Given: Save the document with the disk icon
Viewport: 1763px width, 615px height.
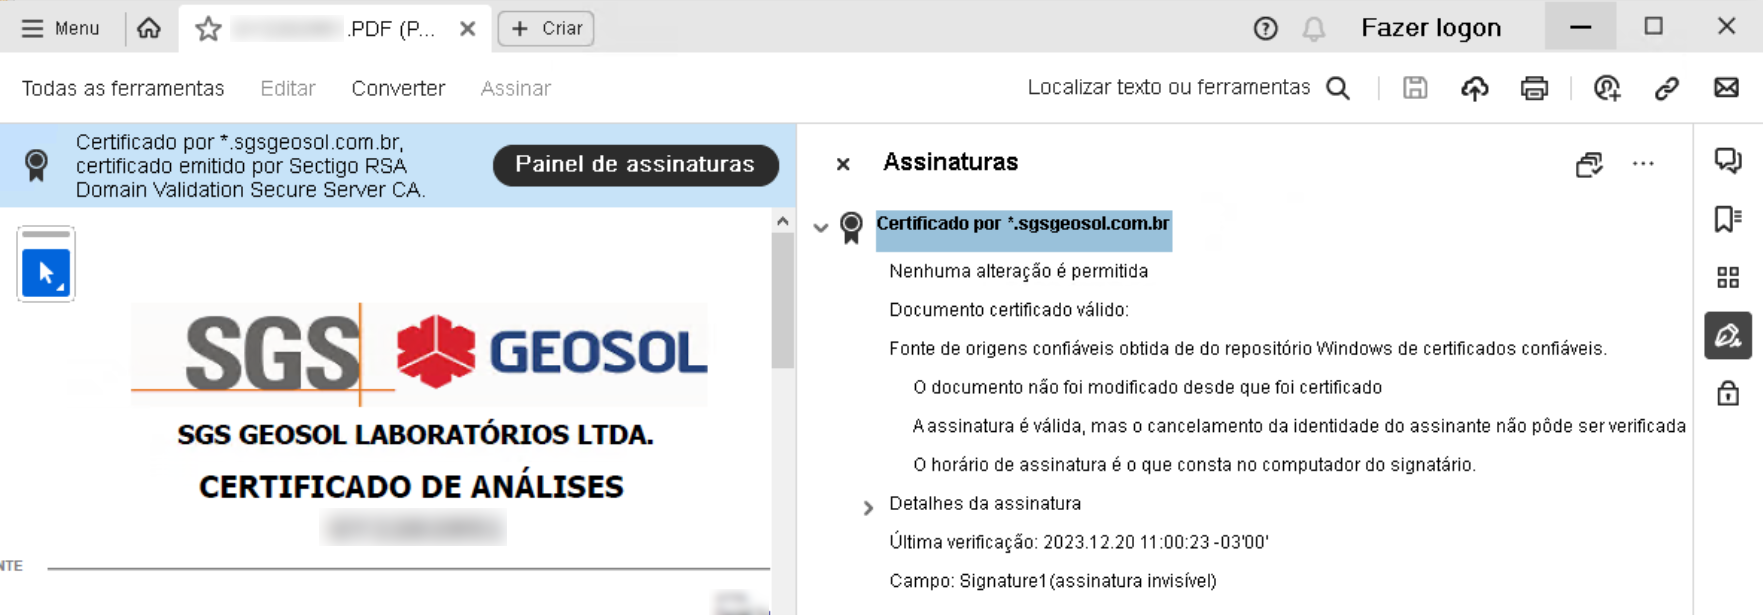Looking at the screenshot, I should pos(1415,88).
